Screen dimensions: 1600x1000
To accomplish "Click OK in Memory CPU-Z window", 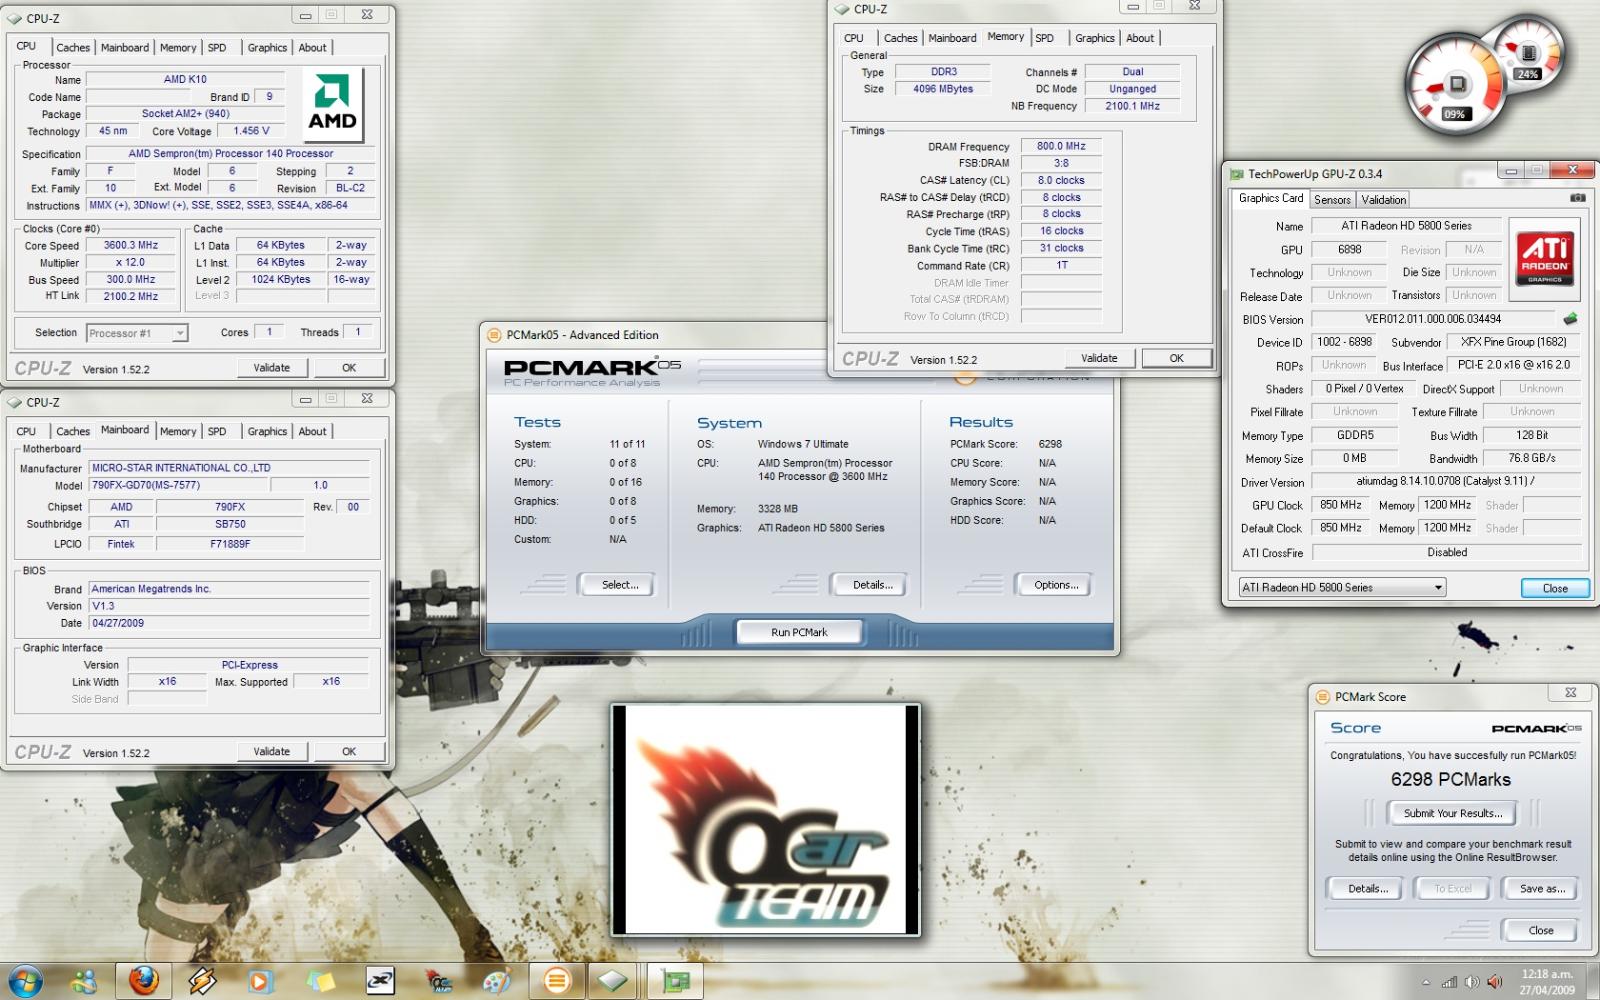I will (x=1177, y=358).
